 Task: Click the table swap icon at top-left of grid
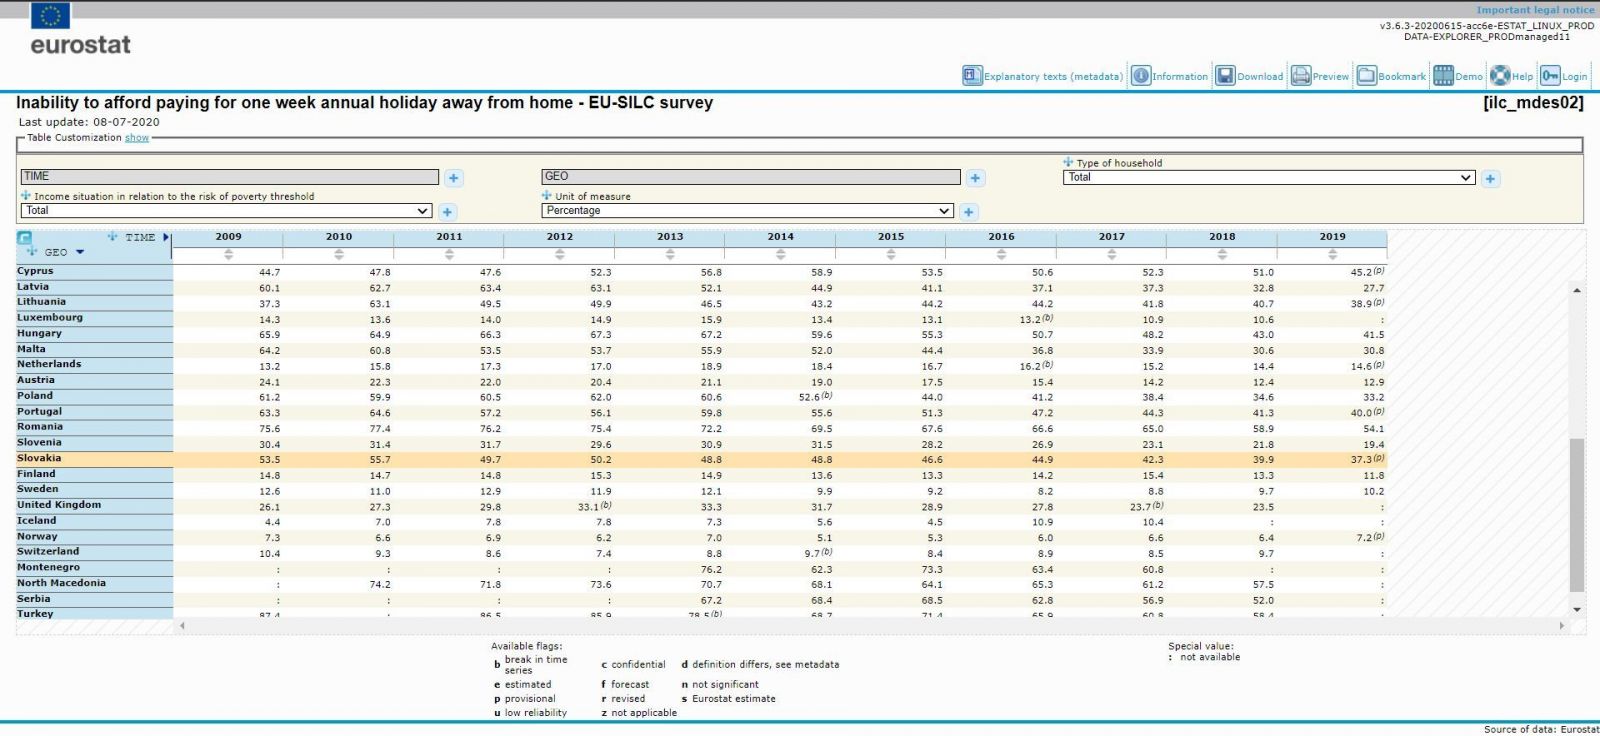click(25, 238)
